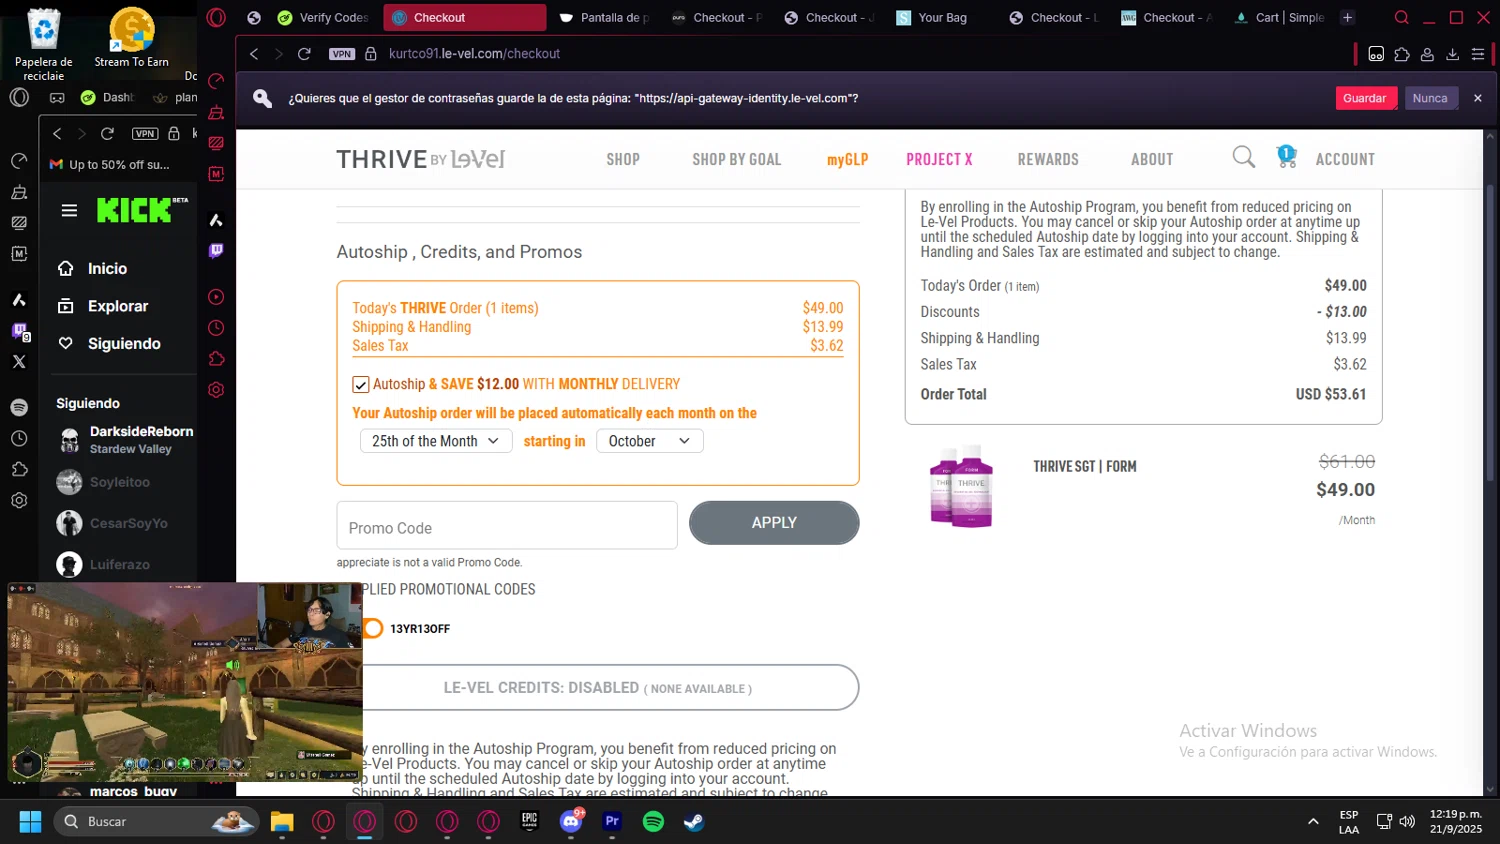Click the APPLY promo button

click(774, 523)
